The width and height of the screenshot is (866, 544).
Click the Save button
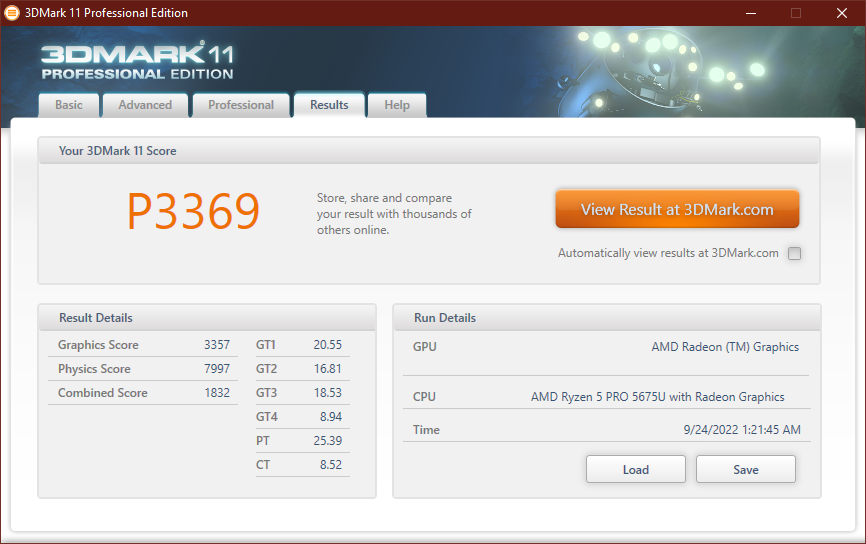746,469
